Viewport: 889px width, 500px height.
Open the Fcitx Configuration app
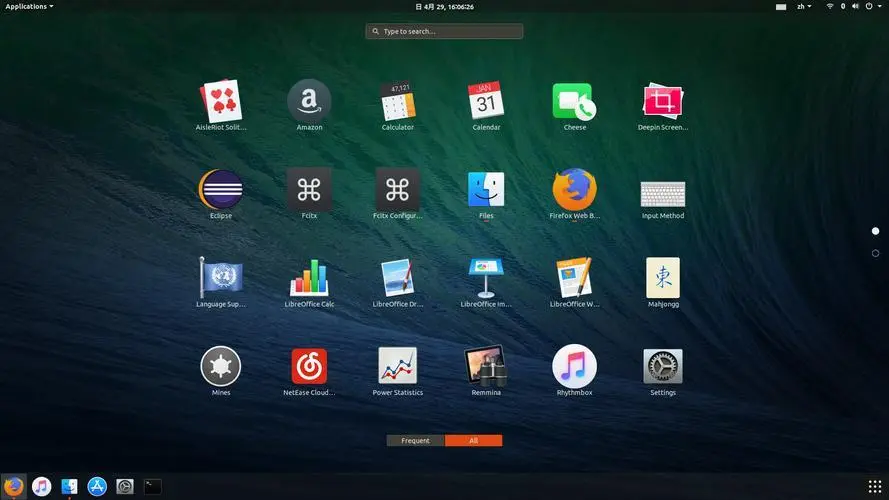(397, 189)
